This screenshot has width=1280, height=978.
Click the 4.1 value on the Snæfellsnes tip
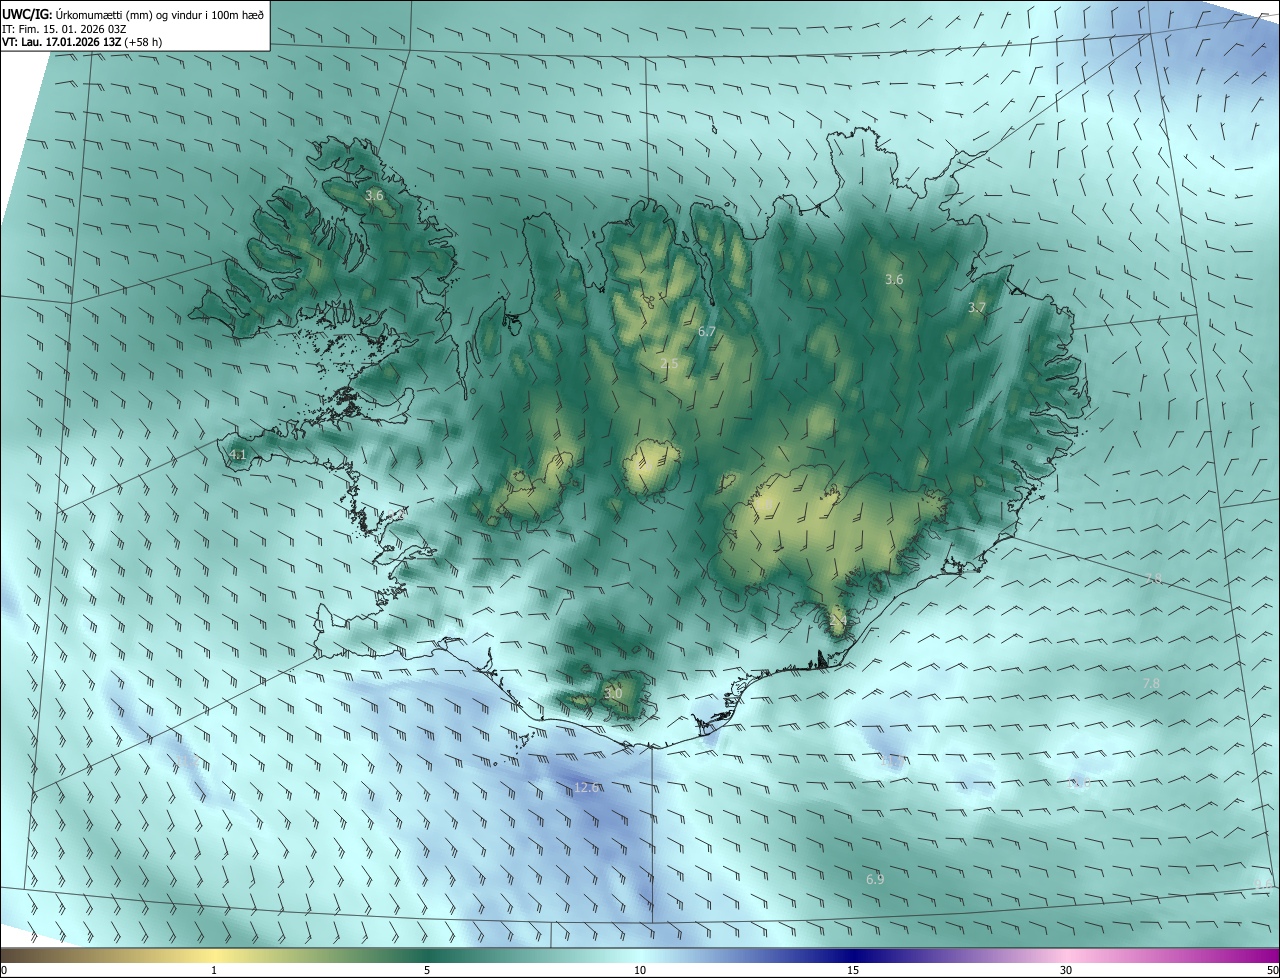click(x=238, y=455)
